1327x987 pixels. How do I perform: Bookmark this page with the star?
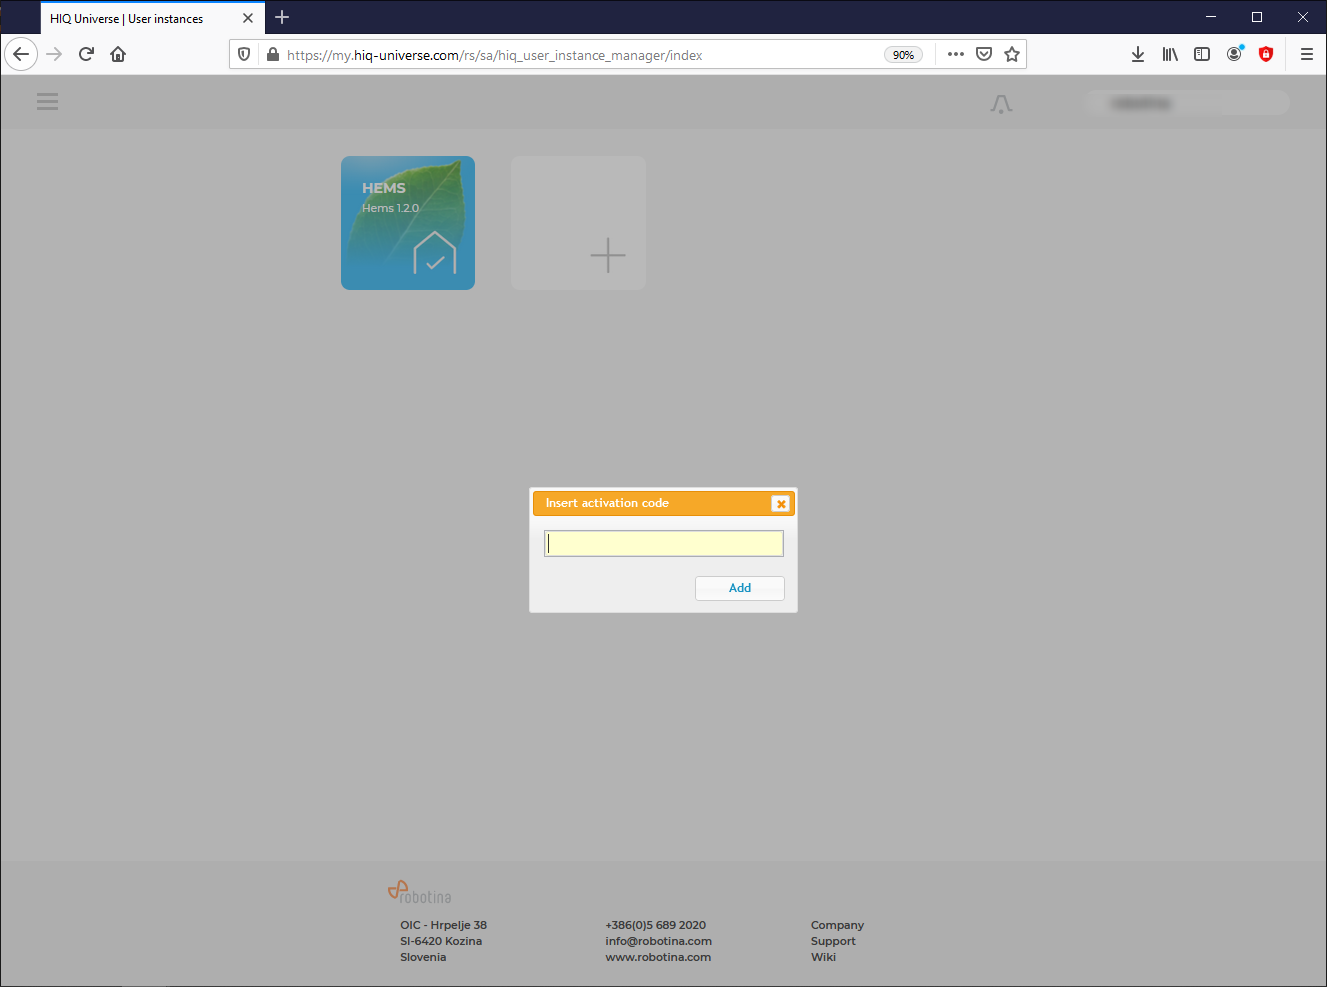click(1012, 55)
